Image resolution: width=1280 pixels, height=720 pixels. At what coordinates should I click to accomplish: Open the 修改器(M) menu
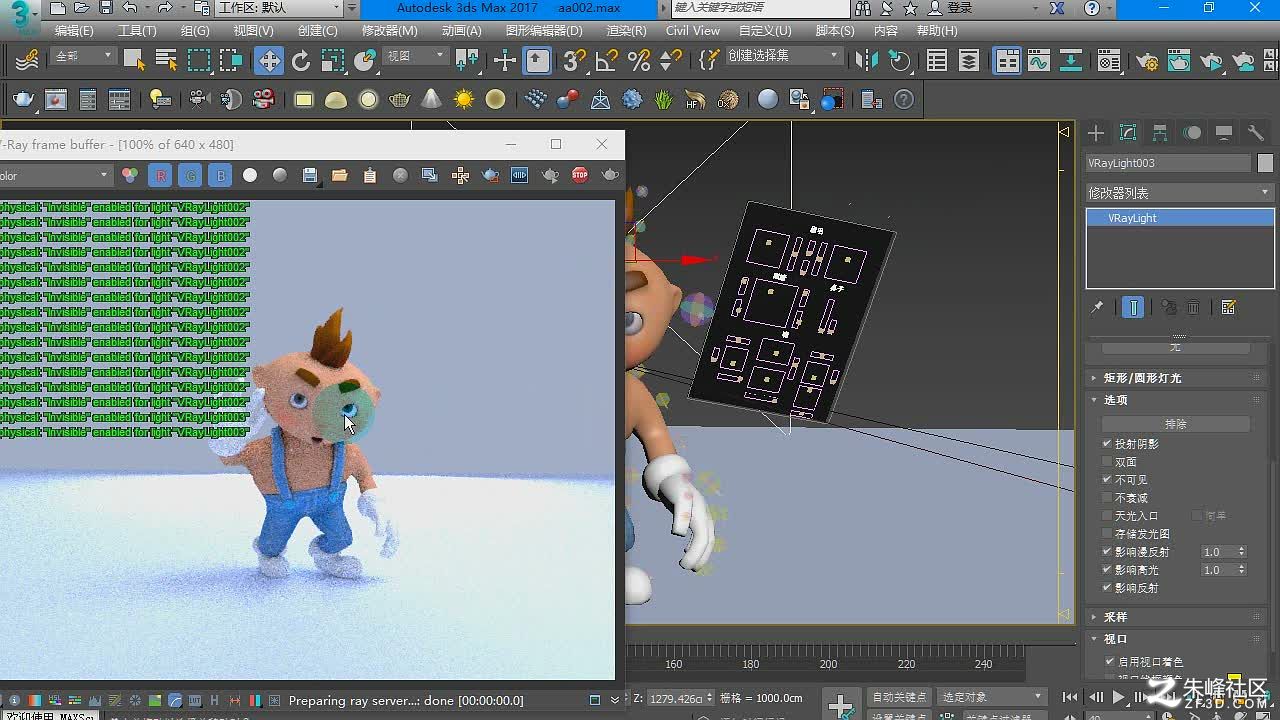point(389,31)
